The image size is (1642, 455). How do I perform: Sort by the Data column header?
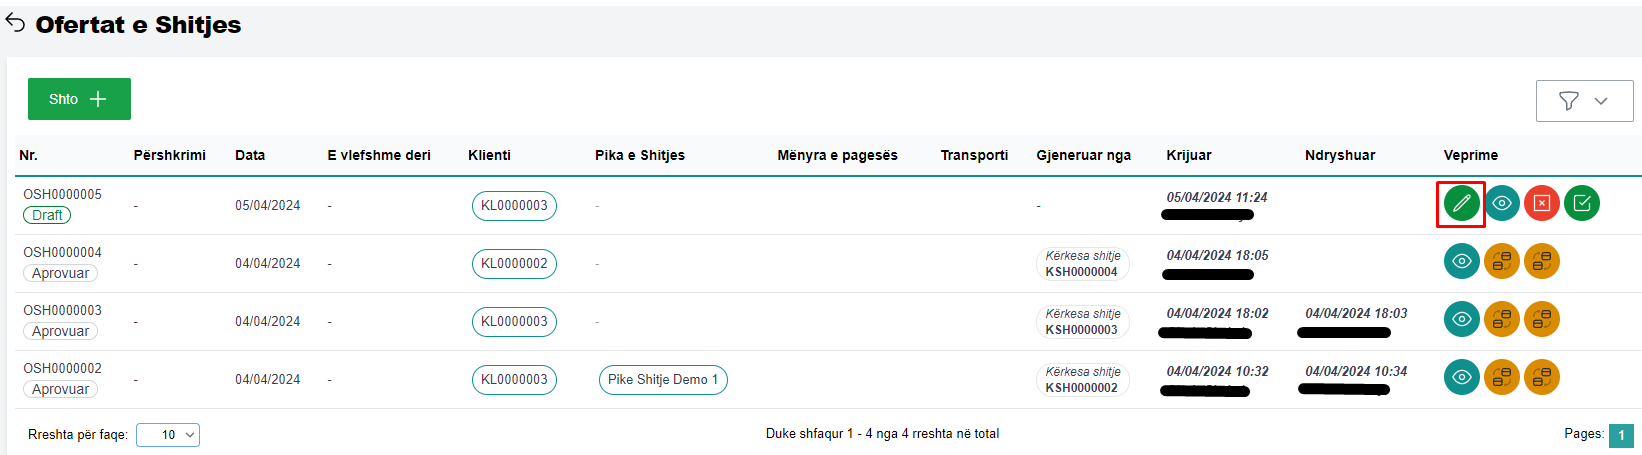coord(250,155)
